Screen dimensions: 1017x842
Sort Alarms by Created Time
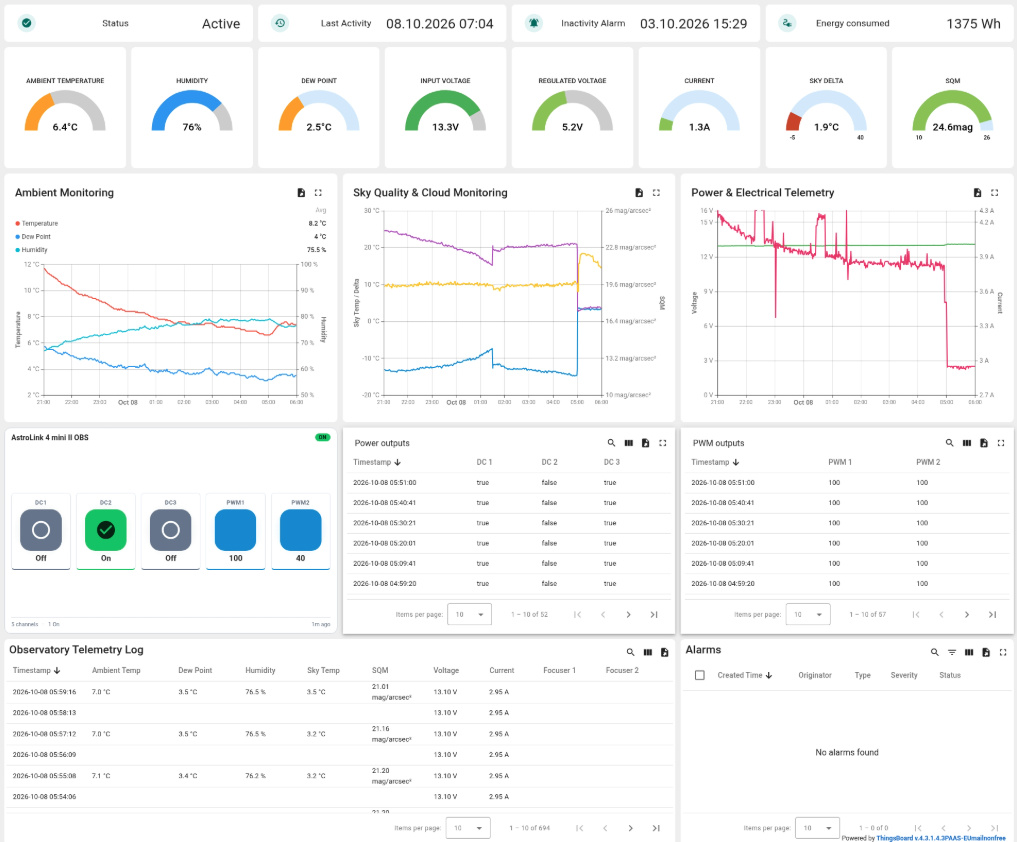(x=745, y=675)
